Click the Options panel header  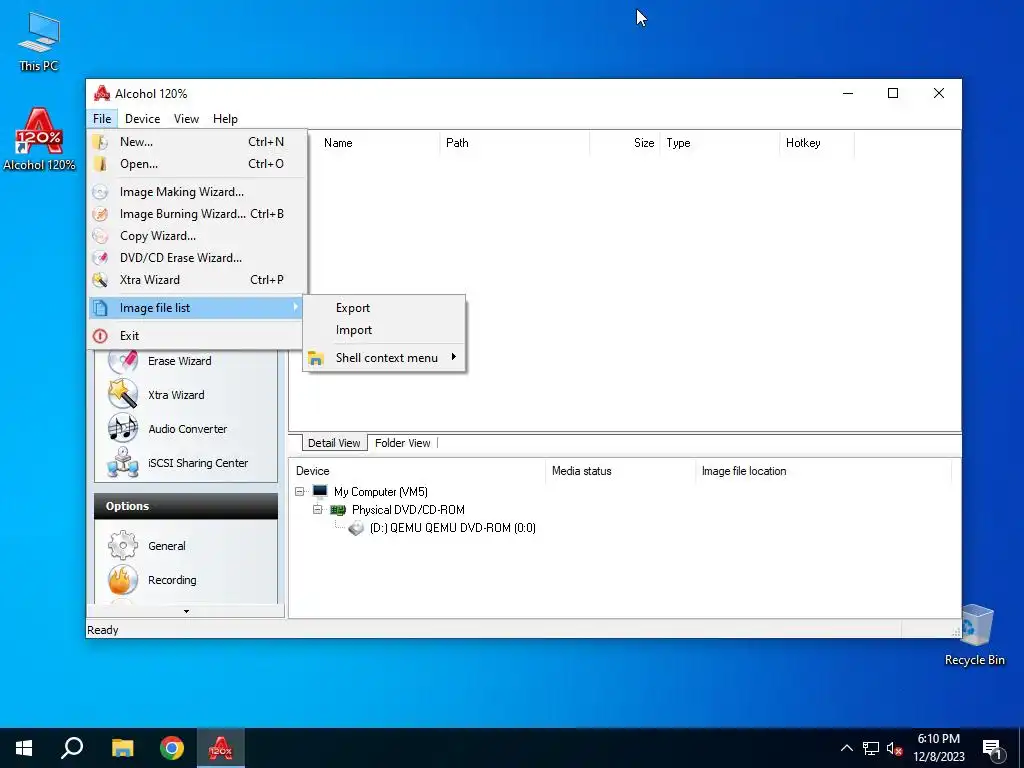pos(186,506)
